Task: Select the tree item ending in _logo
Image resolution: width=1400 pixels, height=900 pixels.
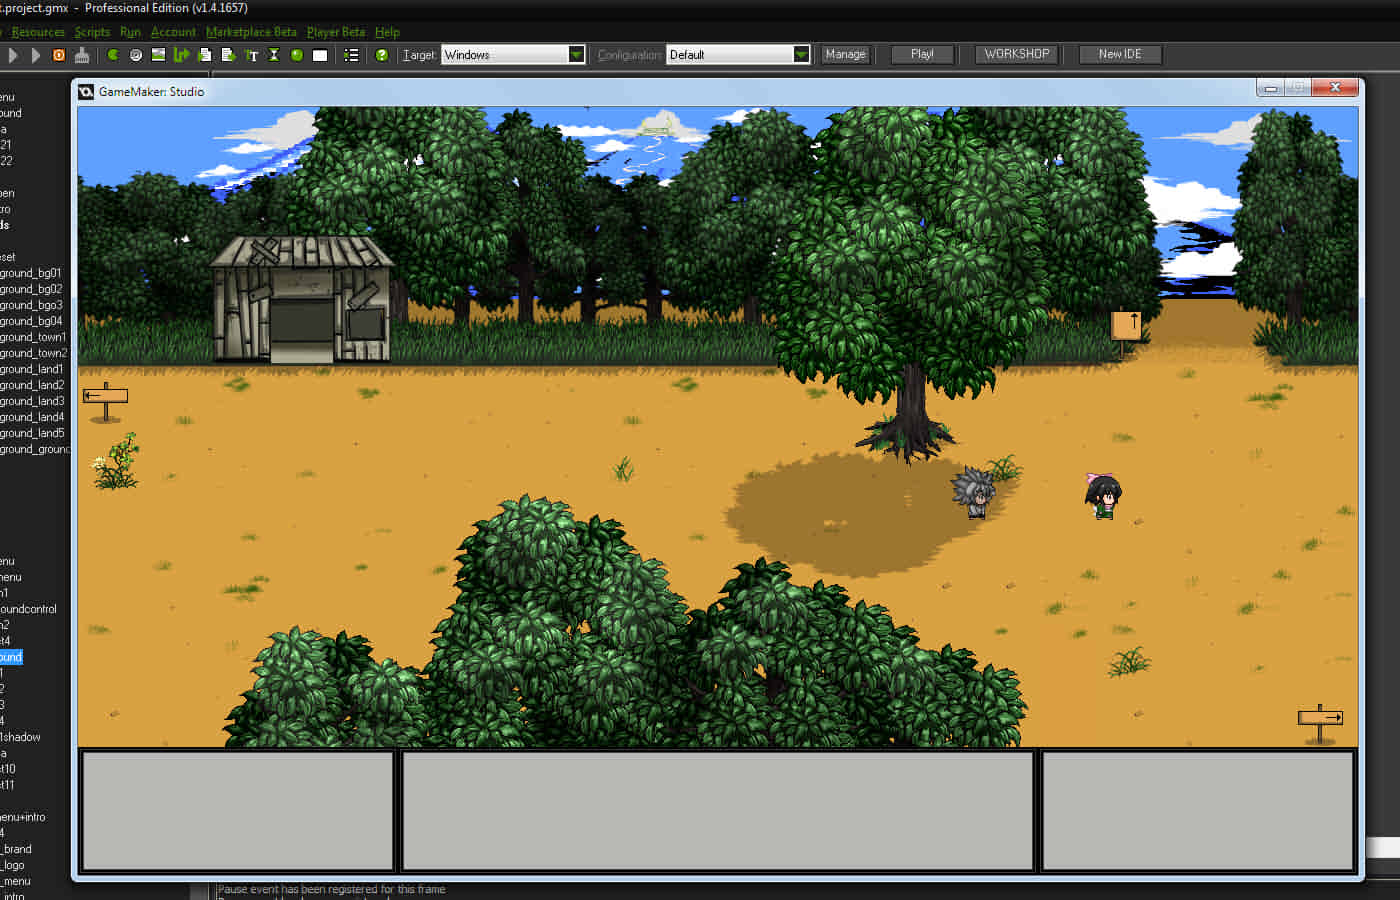Action: [13, 865]
